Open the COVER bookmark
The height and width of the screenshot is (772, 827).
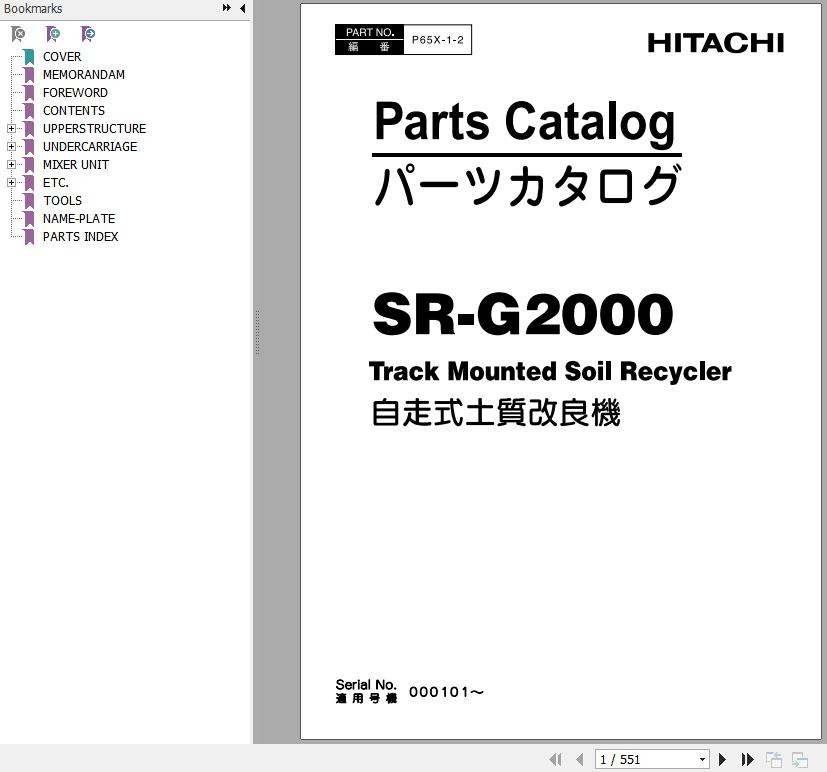62,56
